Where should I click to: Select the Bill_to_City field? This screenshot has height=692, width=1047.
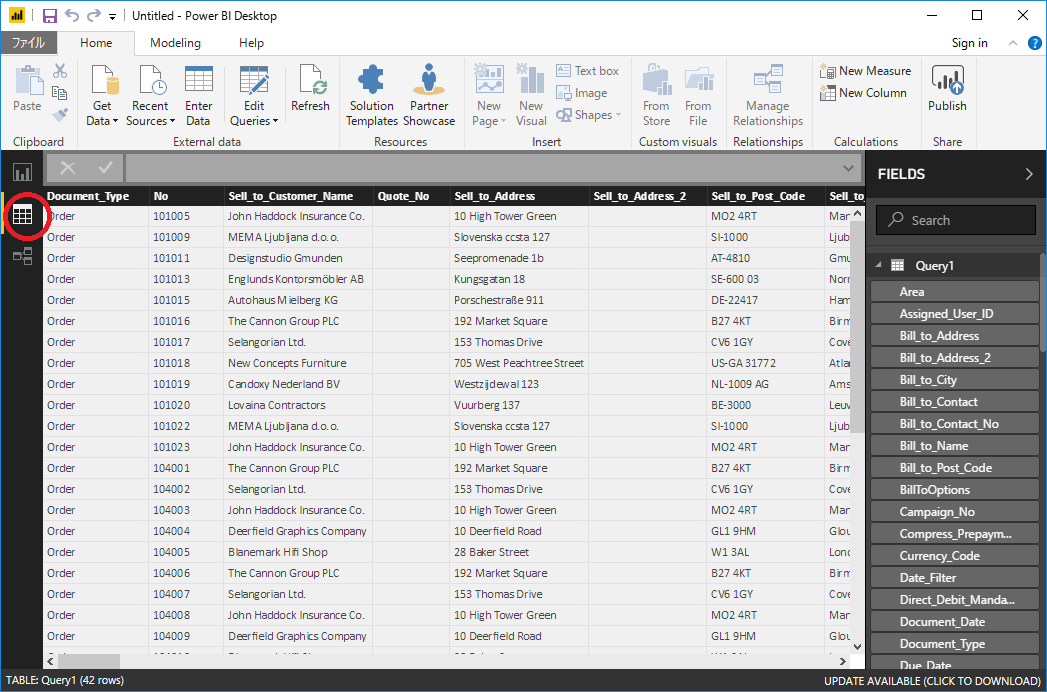955,379
